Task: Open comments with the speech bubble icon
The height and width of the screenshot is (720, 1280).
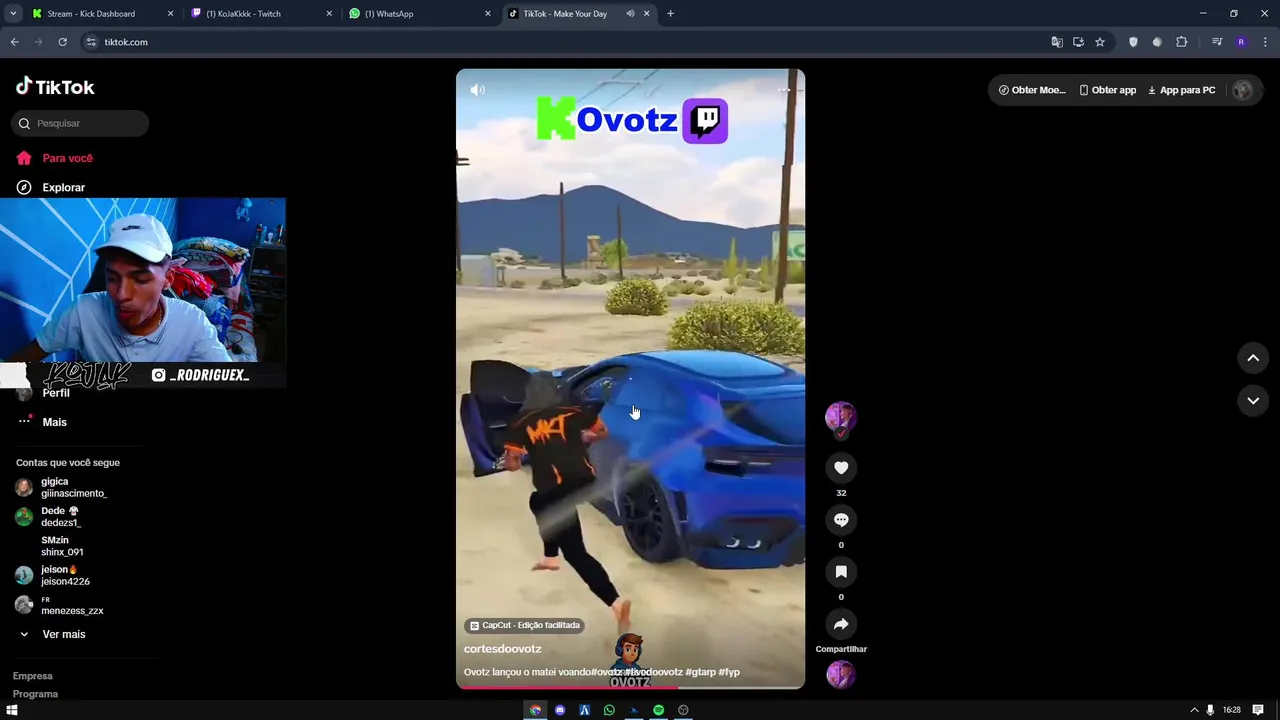Action: coord(841,520)
